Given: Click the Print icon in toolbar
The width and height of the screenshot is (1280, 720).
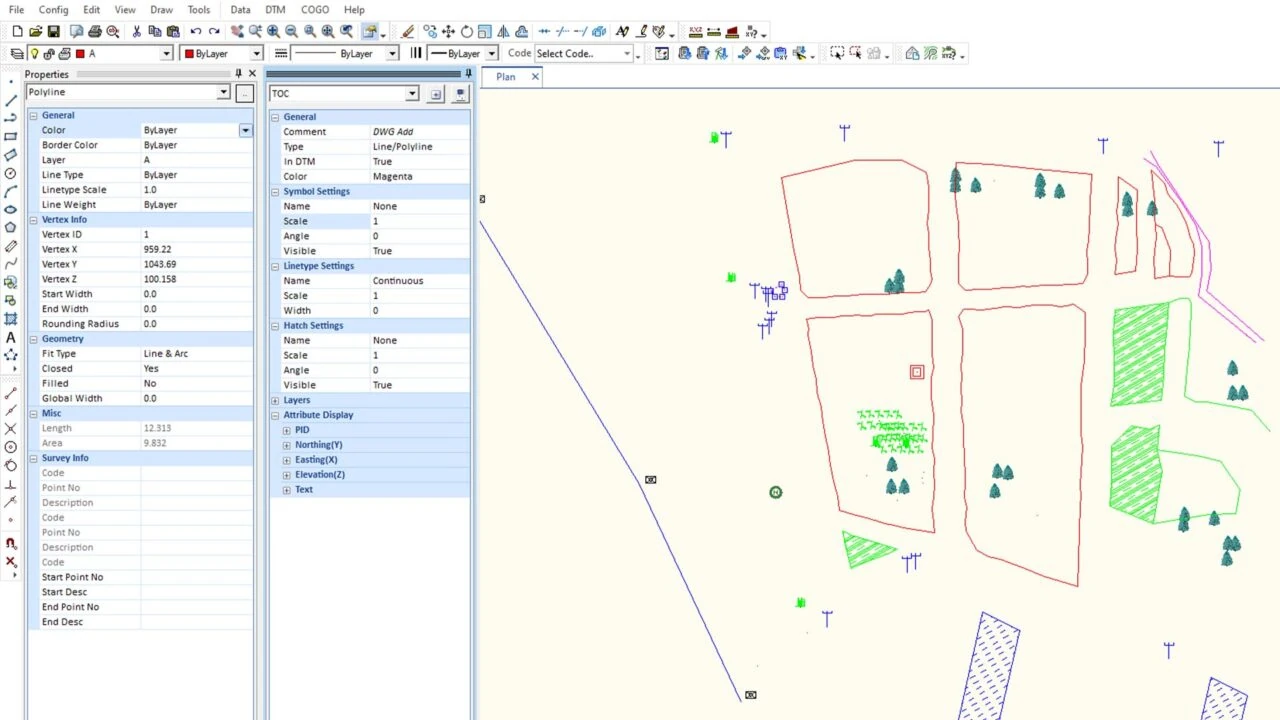Looking at the screenshot, I should (x=95, y=32).
